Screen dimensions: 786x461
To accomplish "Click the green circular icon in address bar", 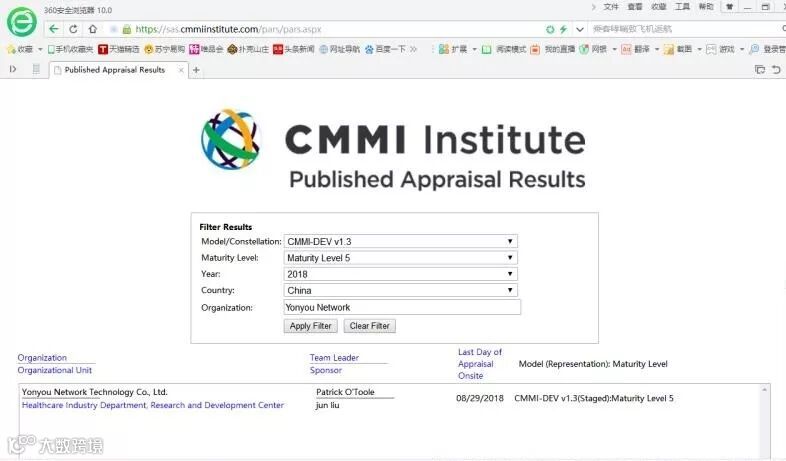I will pyautogui.click(x=550, y=30).
